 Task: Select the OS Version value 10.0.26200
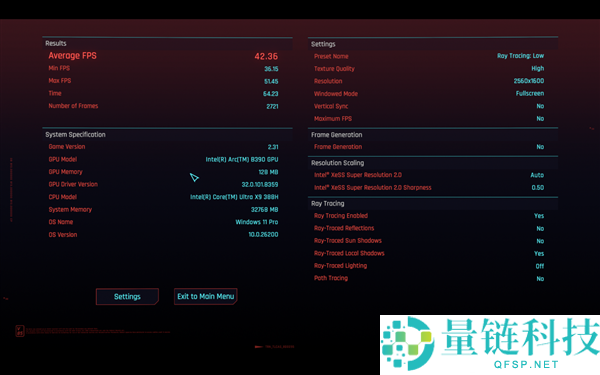coord(263,235)
